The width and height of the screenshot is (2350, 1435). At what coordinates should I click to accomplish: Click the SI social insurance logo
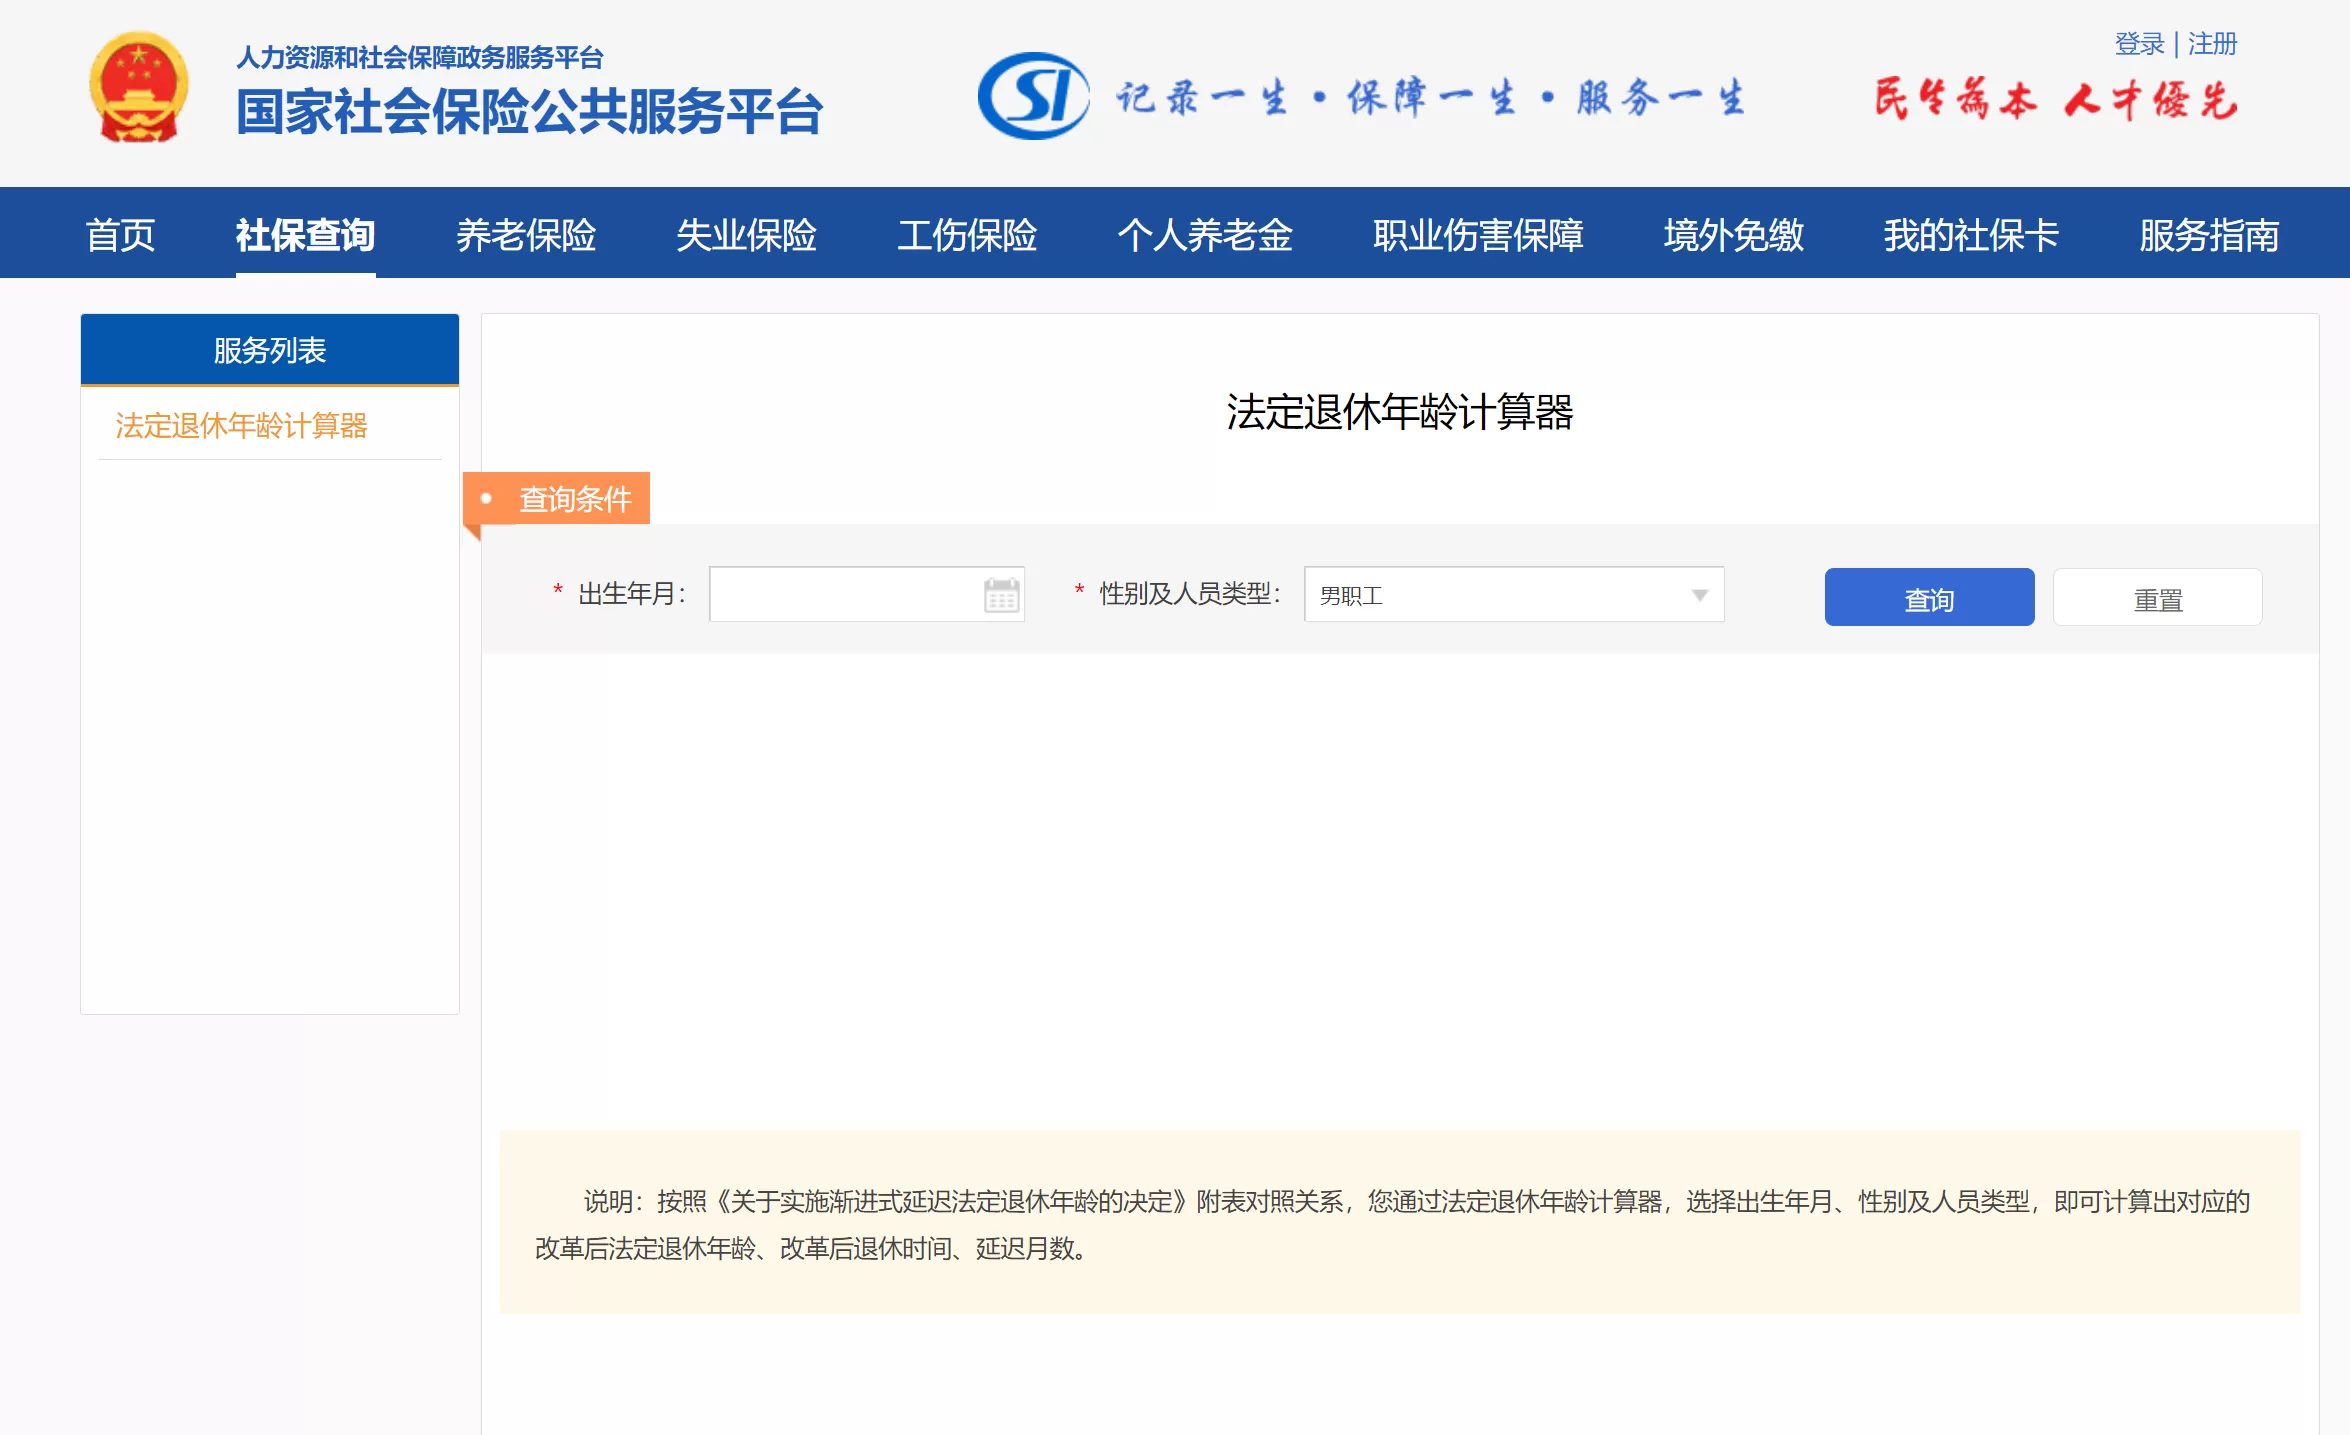pos(1029,98)
